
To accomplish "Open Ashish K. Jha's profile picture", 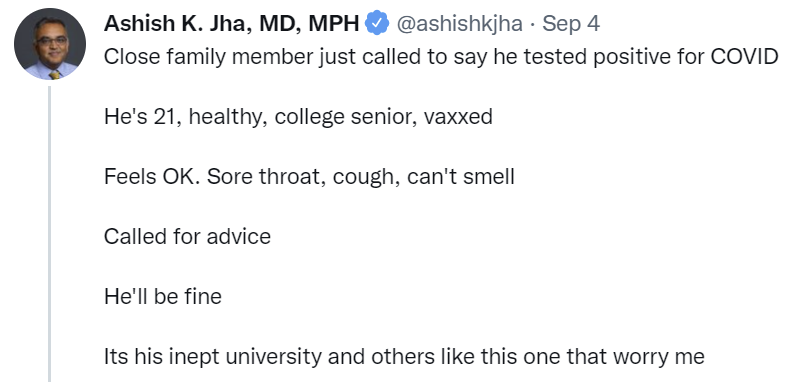I will pos(50,44).
